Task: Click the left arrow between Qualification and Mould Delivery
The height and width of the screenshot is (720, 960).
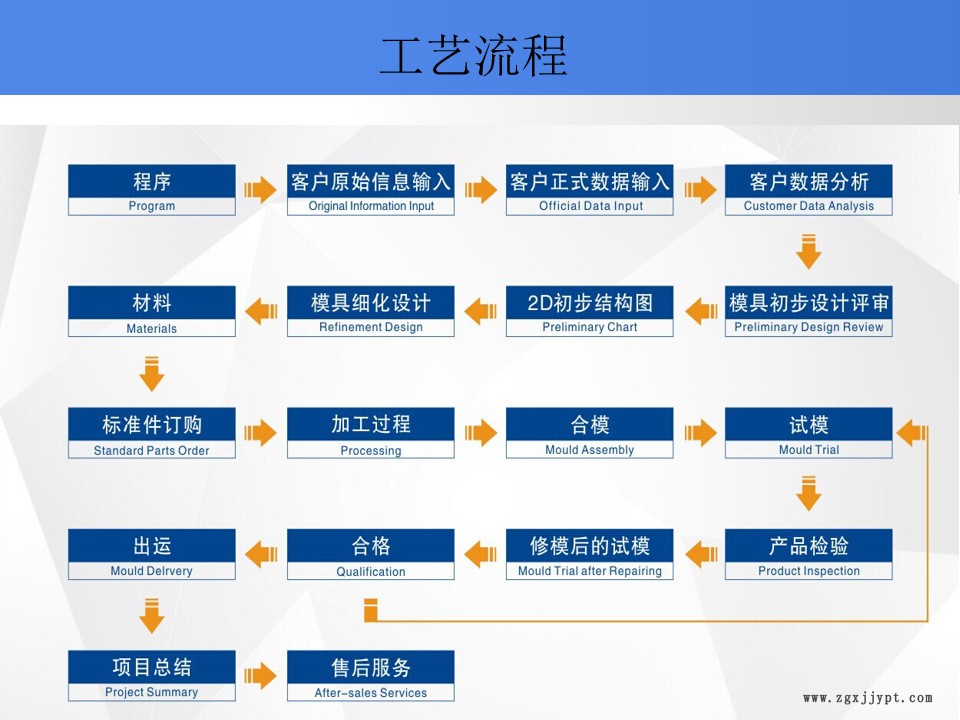Action: click(x=261, y=554)
